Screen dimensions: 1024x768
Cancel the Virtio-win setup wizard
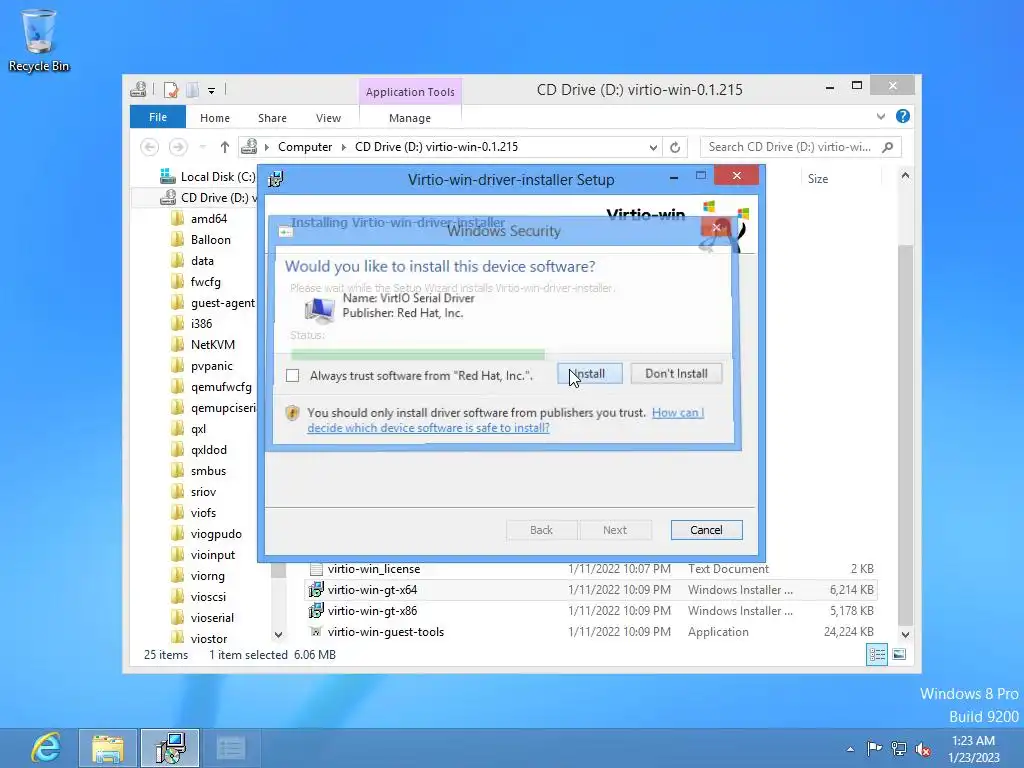707,530
